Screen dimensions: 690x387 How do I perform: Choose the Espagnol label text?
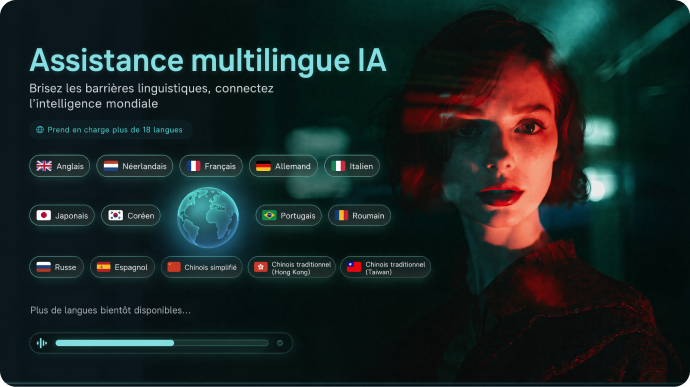[x=131, y=267]
